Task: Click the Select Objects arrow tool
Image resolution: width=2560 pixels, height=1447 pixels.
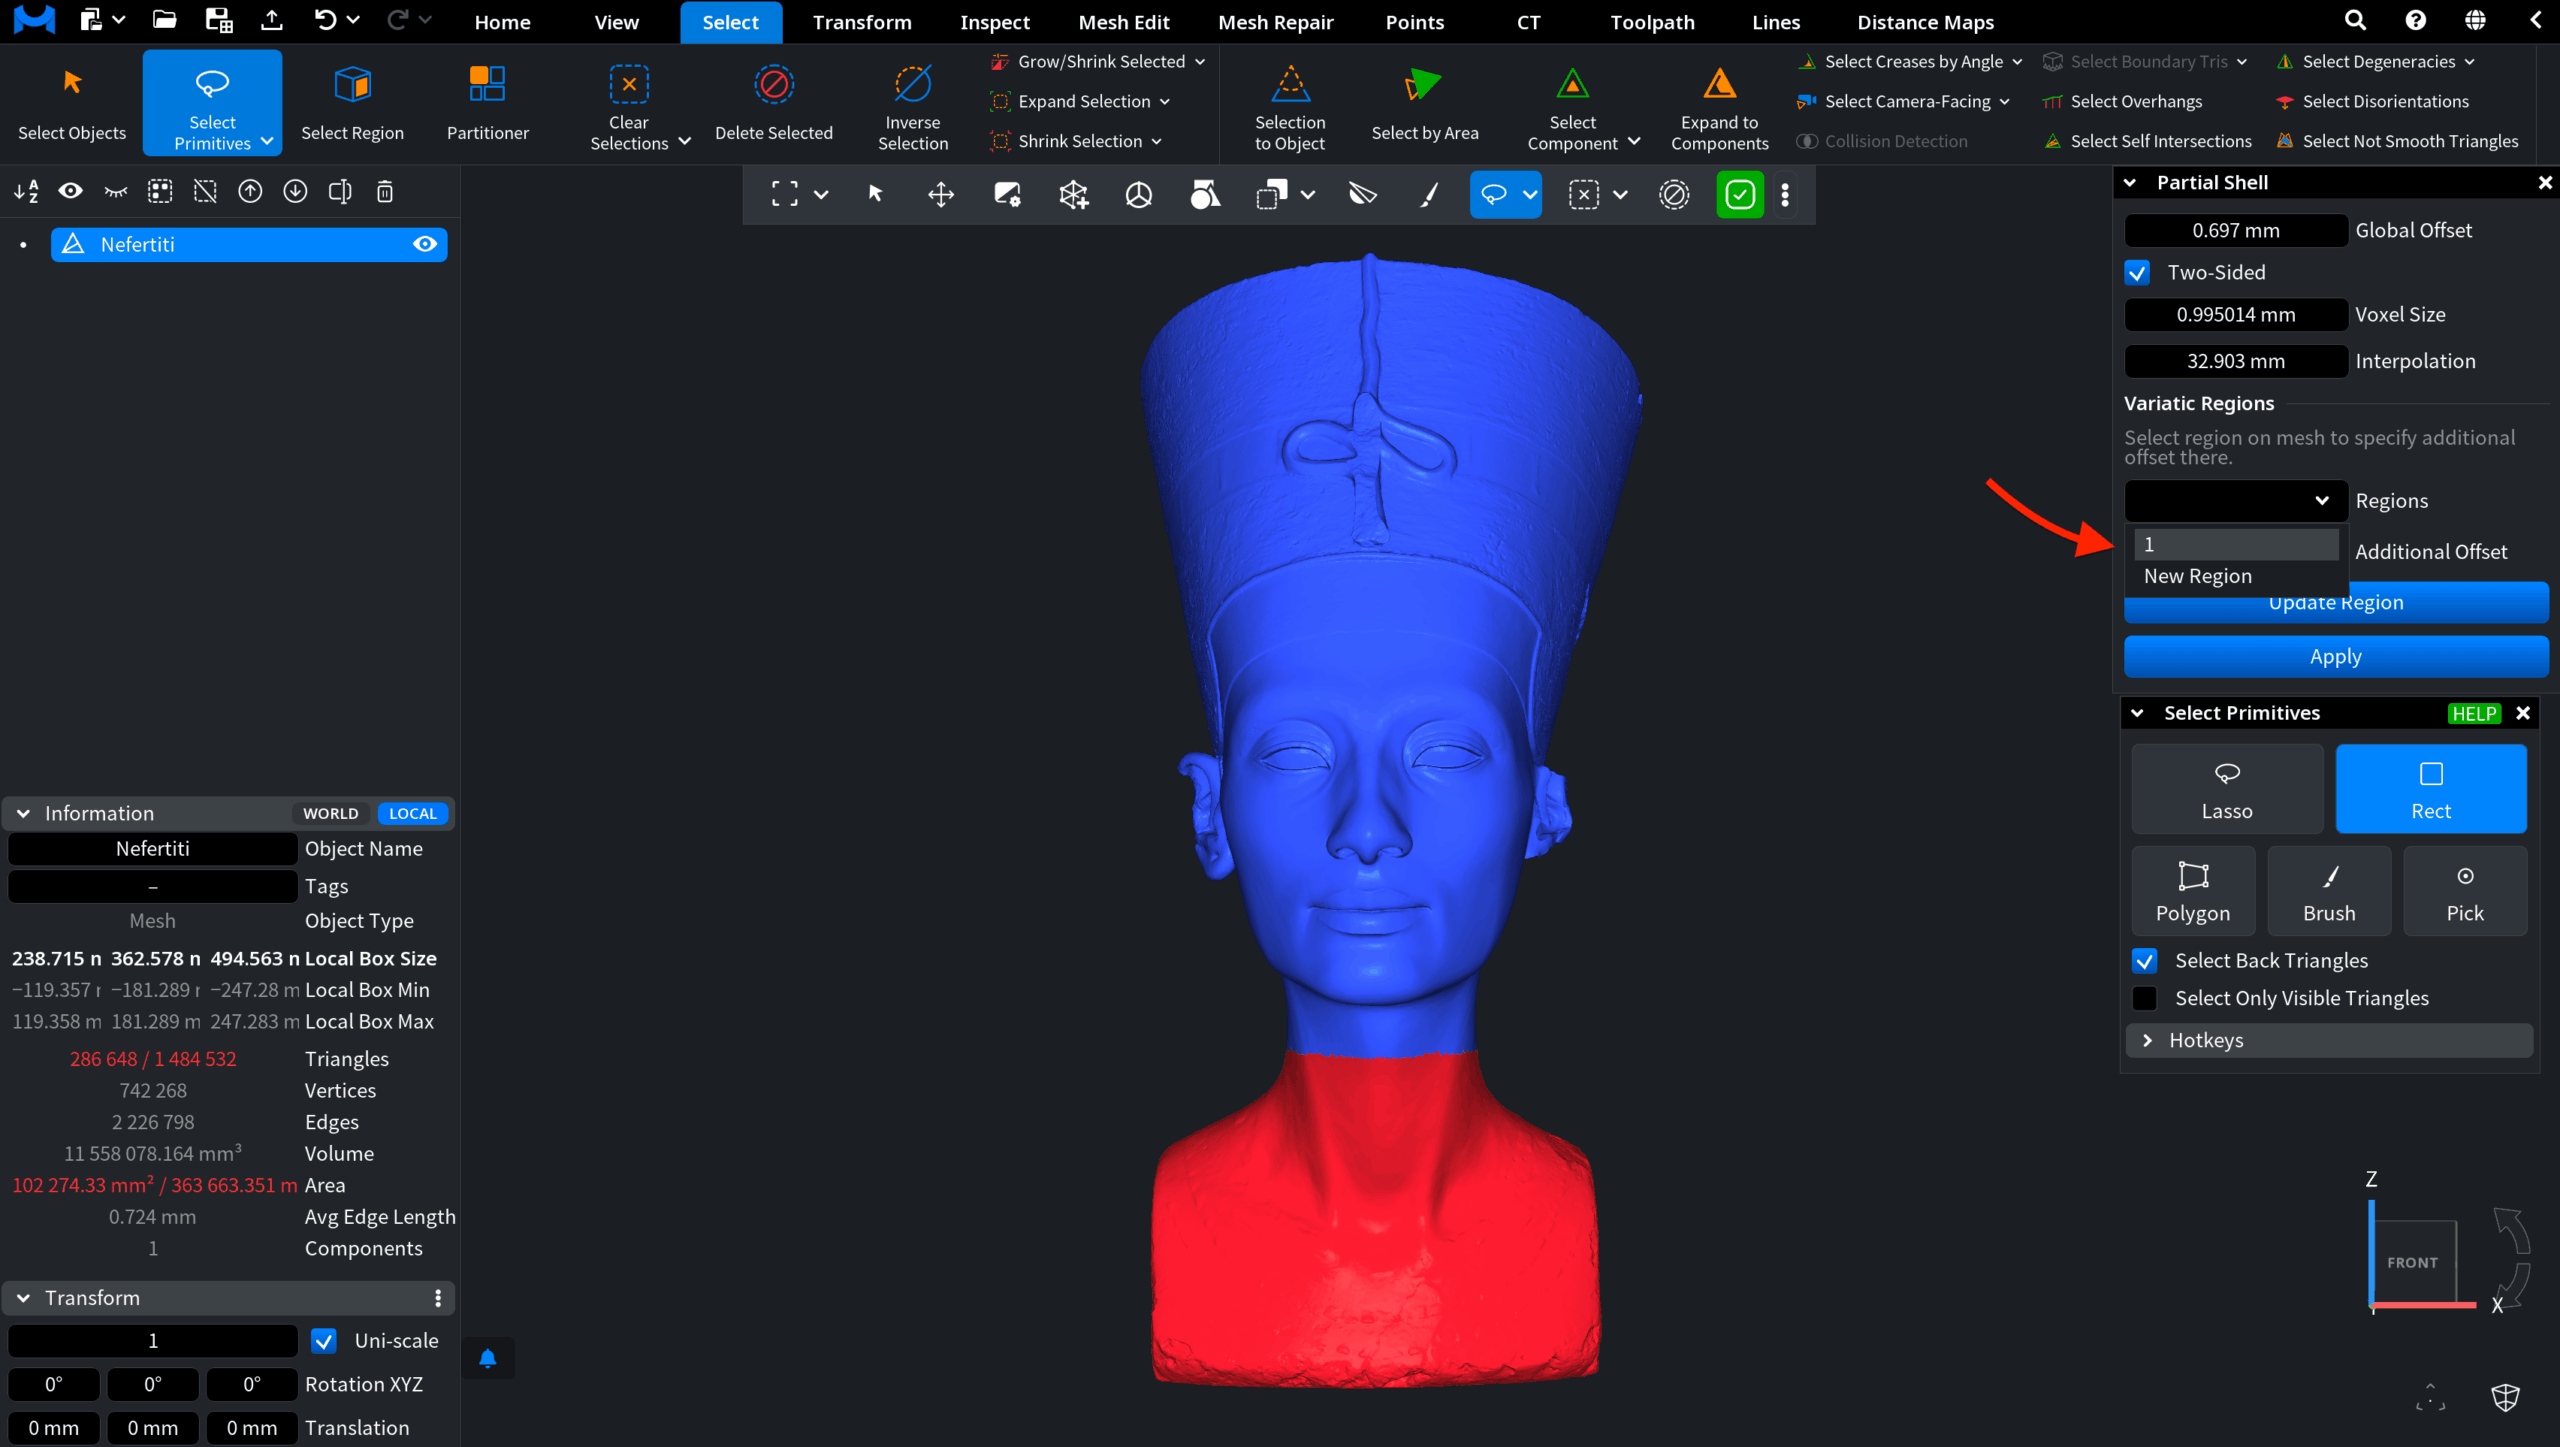Action: (x=72, y=103)
